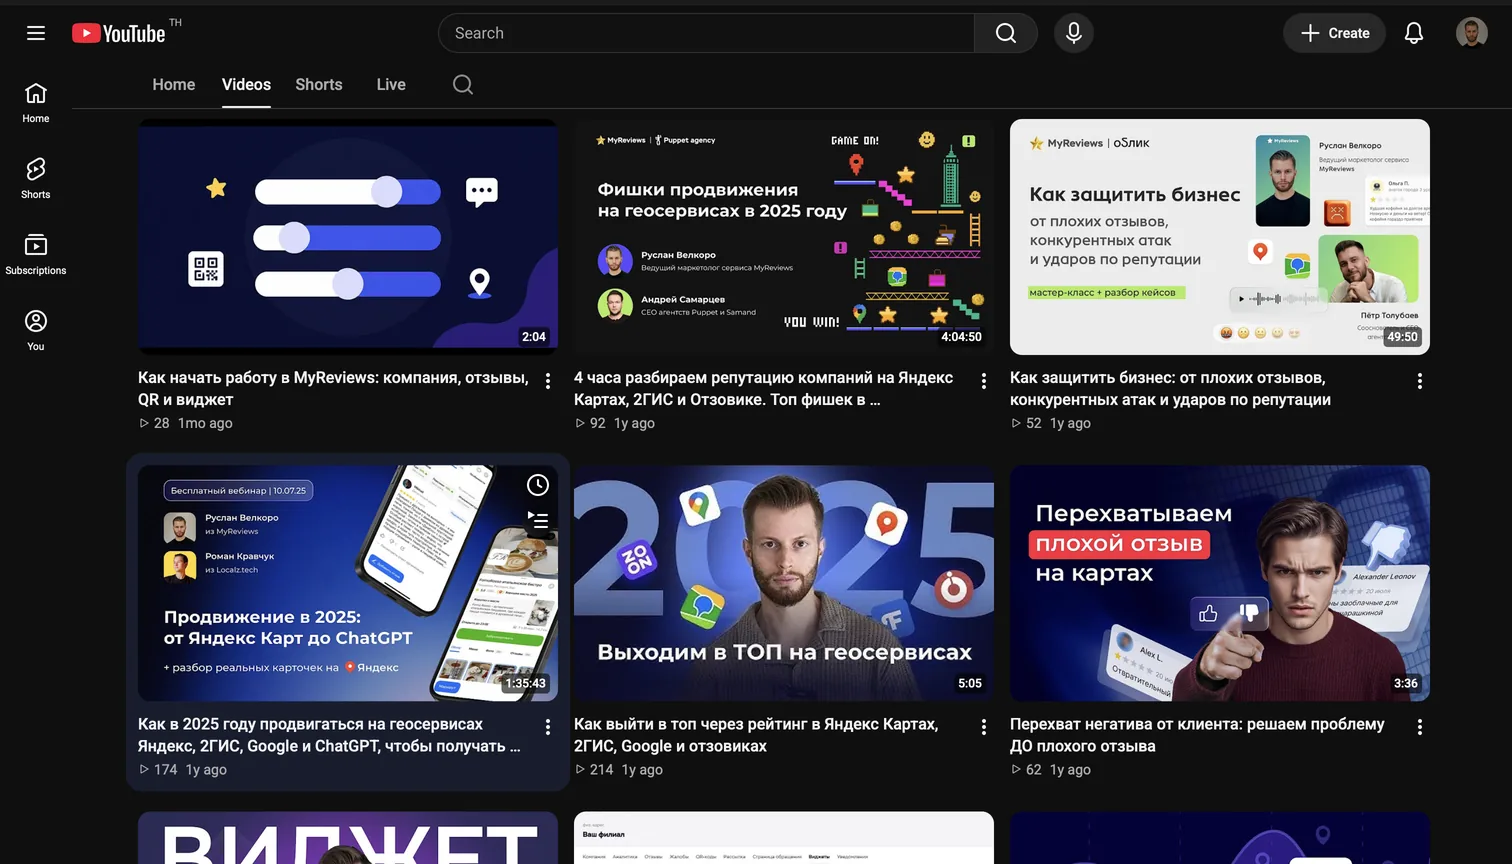Switch to channel Shorts tab
The height and width of the screenshot is (864, 1512).
click(319, 85)
